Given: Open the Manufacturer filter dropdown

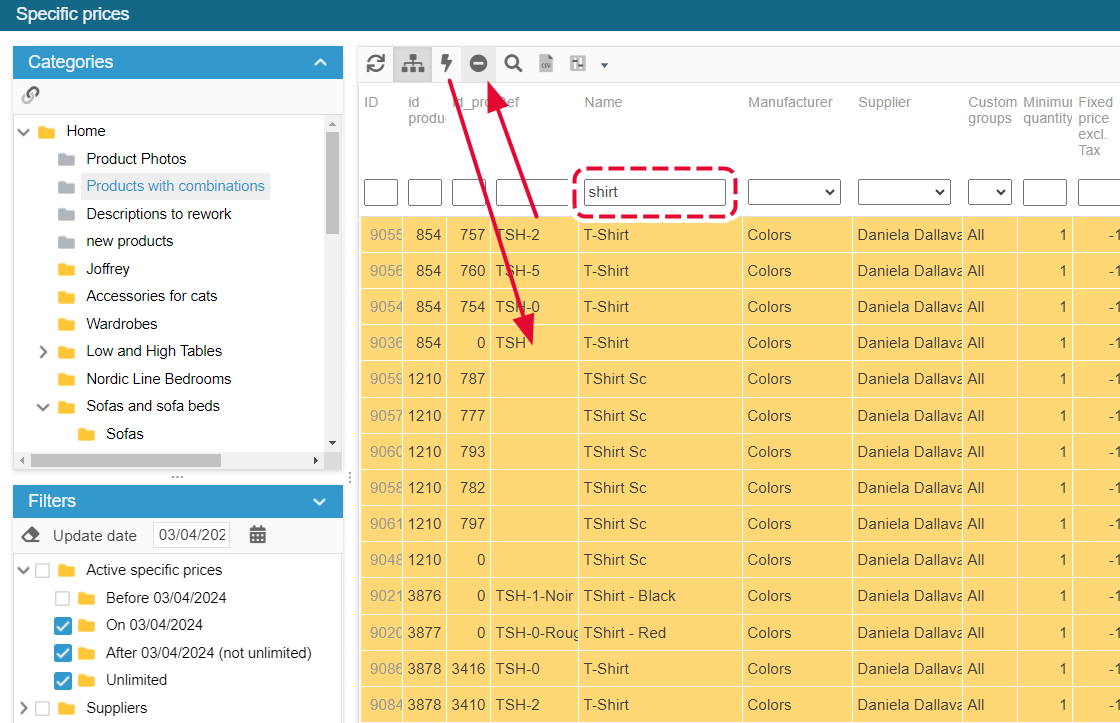Looking at the screenshot, I should pyautogui.click(x=794, y=192).
